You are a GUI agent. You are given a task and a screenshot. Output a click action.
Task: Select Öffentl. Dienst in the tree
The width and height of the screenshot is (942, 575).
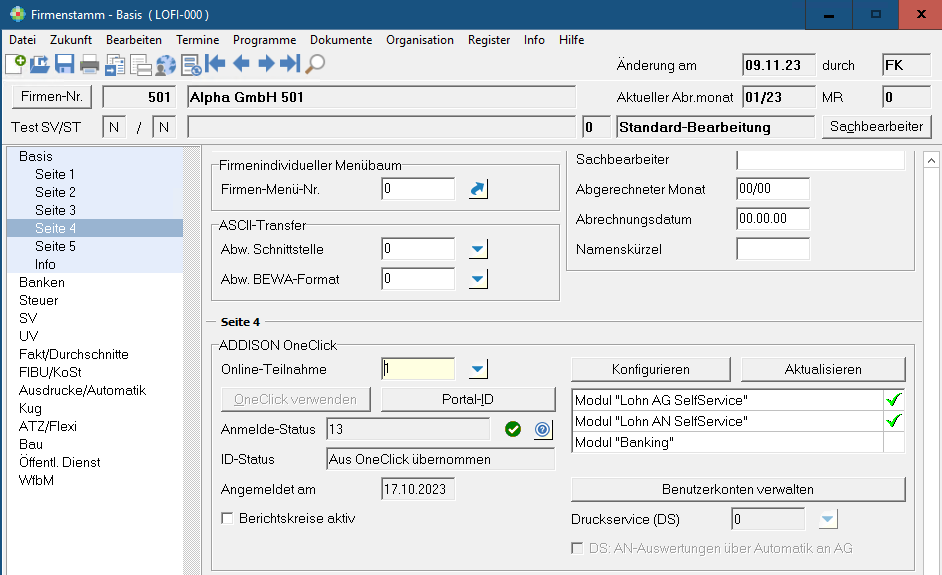coord(59,463)
